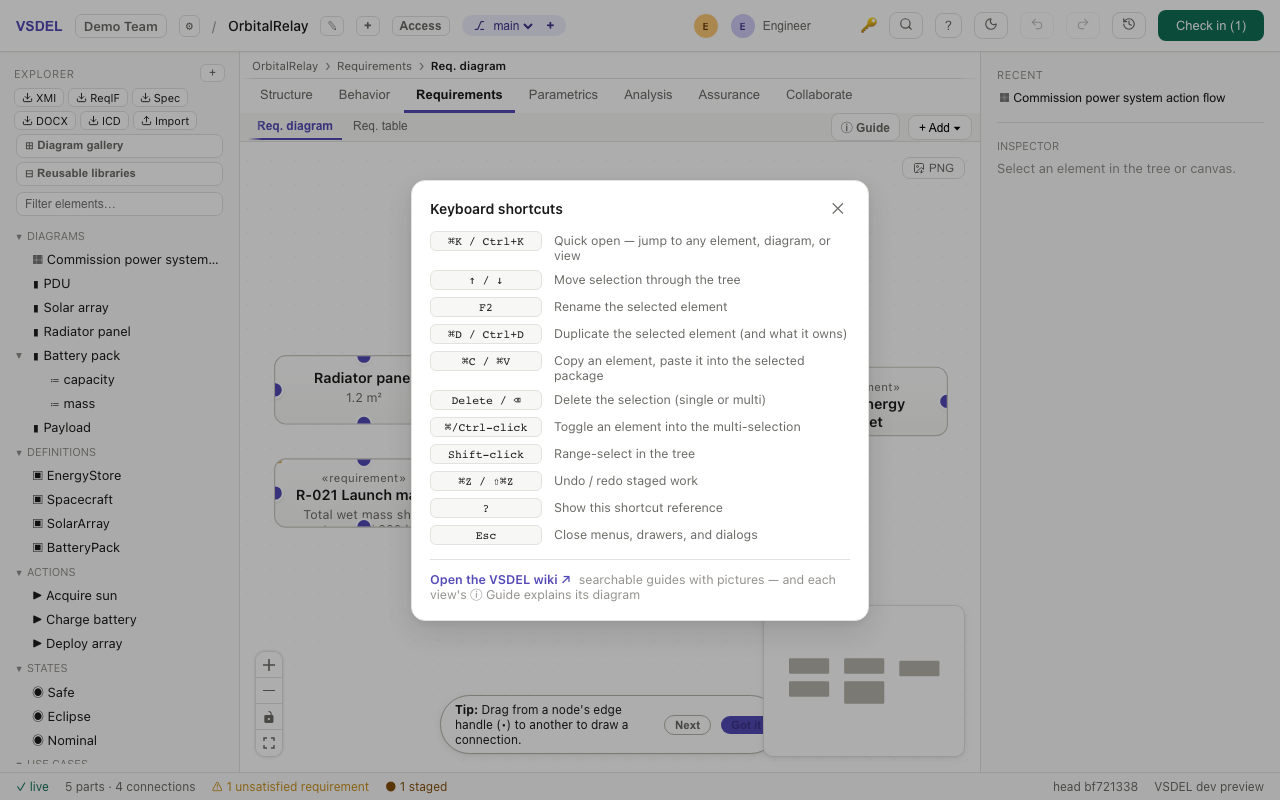
Task: Select PDU in the tree
Action: (x=57, y=284)
